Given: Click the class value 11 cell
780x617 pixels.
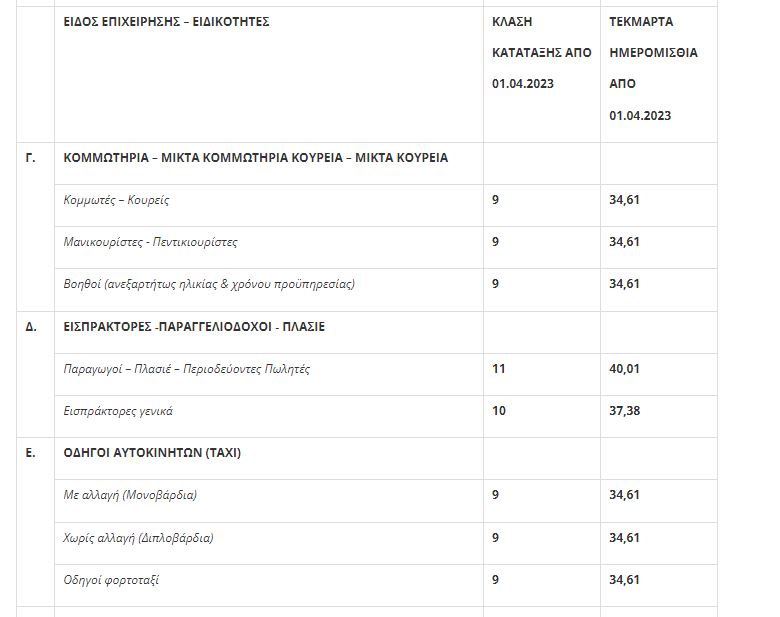Looking at the screenshot, I should (499, 369).
